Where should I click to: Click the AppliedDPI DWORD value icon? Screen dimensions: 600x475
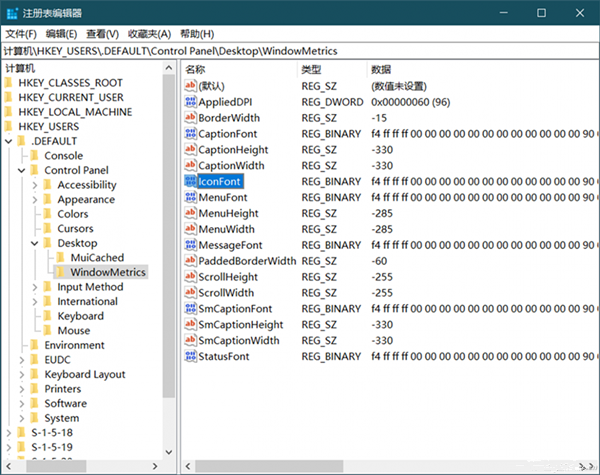point(191,102)
